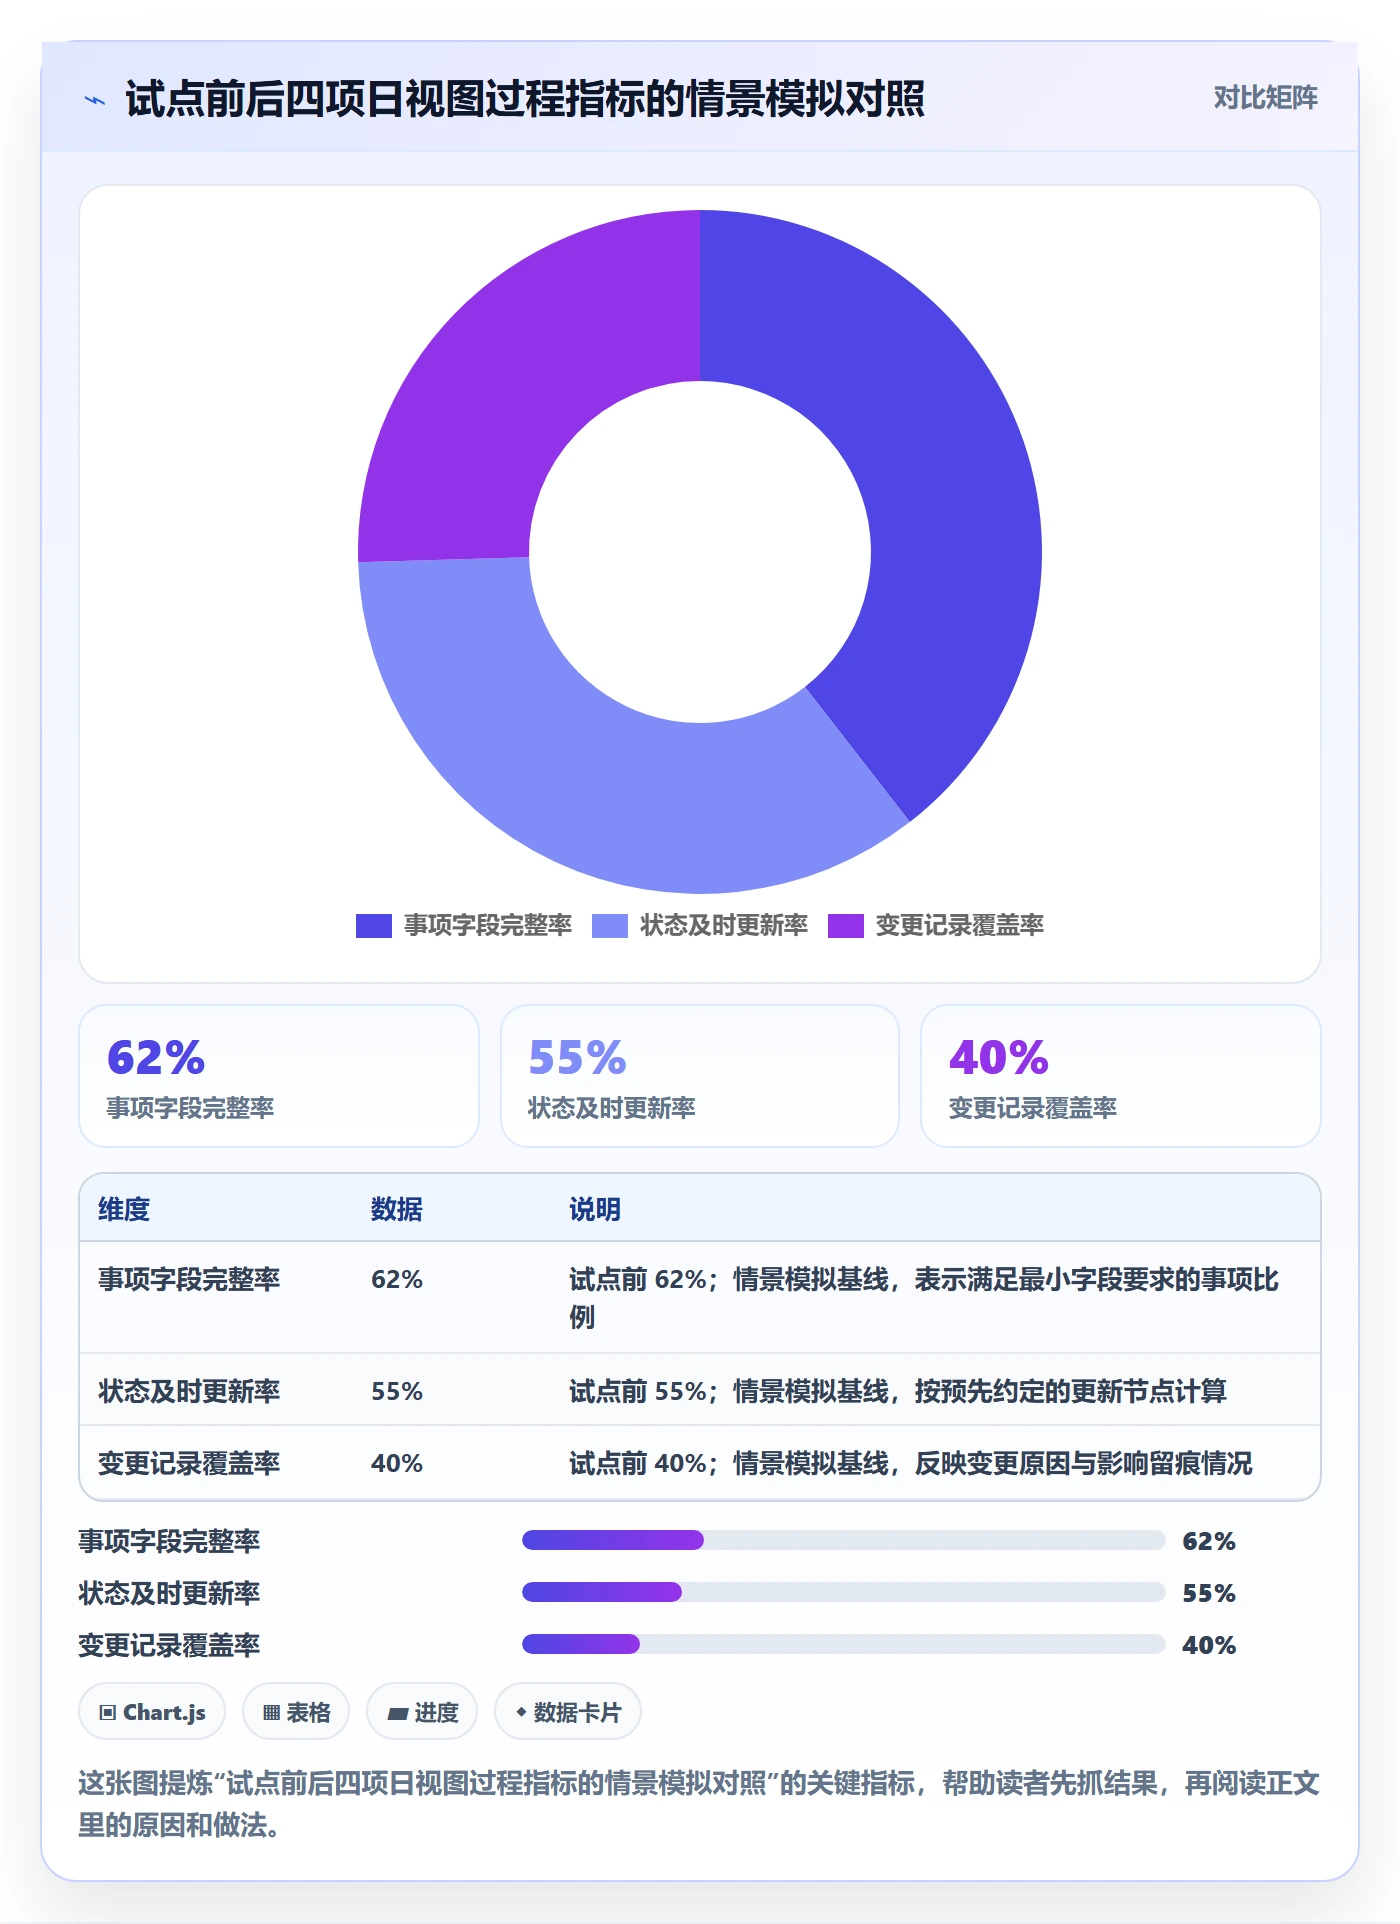The image size is (1400, 1924).
Task: Click the description starting 试点前 55%
Action: click(x=898, y=1392)
